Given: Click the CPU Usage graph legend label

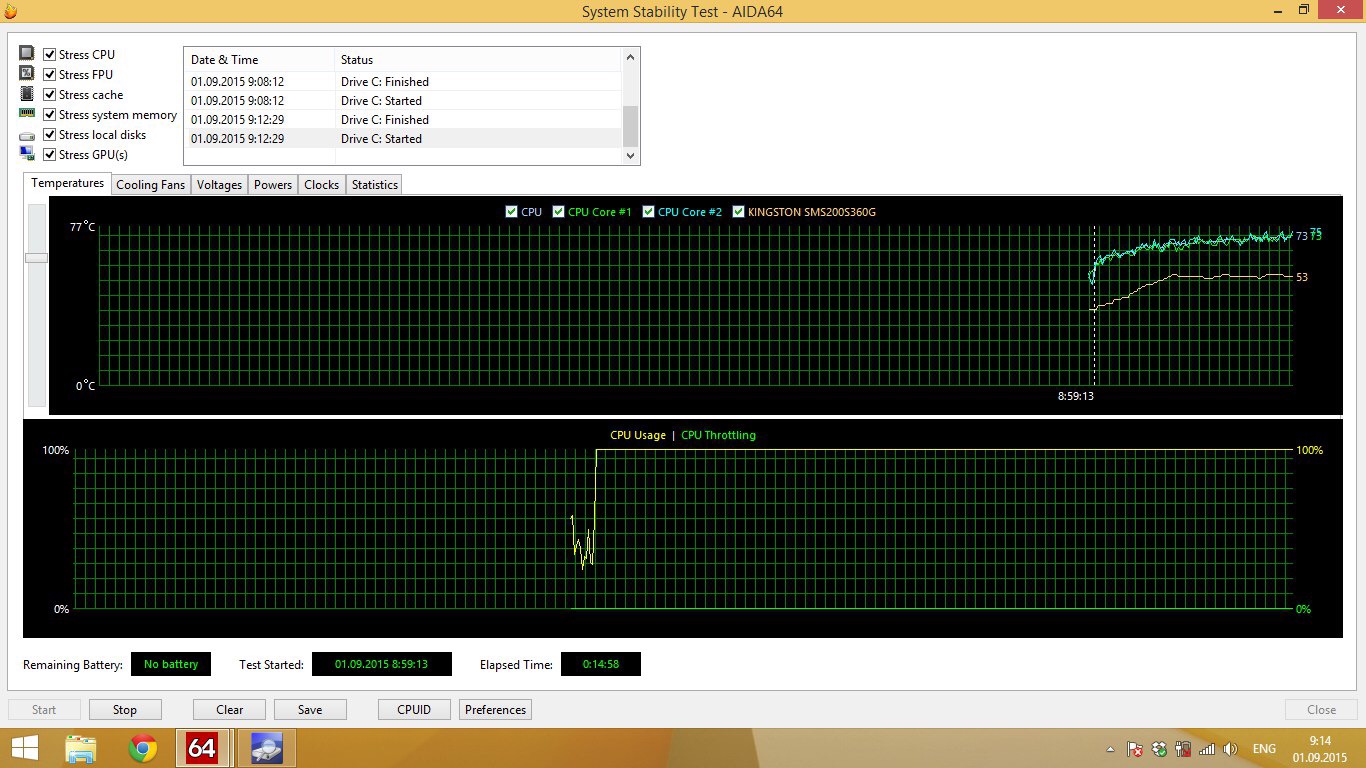Looking at the screenshot, I should pyautogui.click(x=638, y=435).
